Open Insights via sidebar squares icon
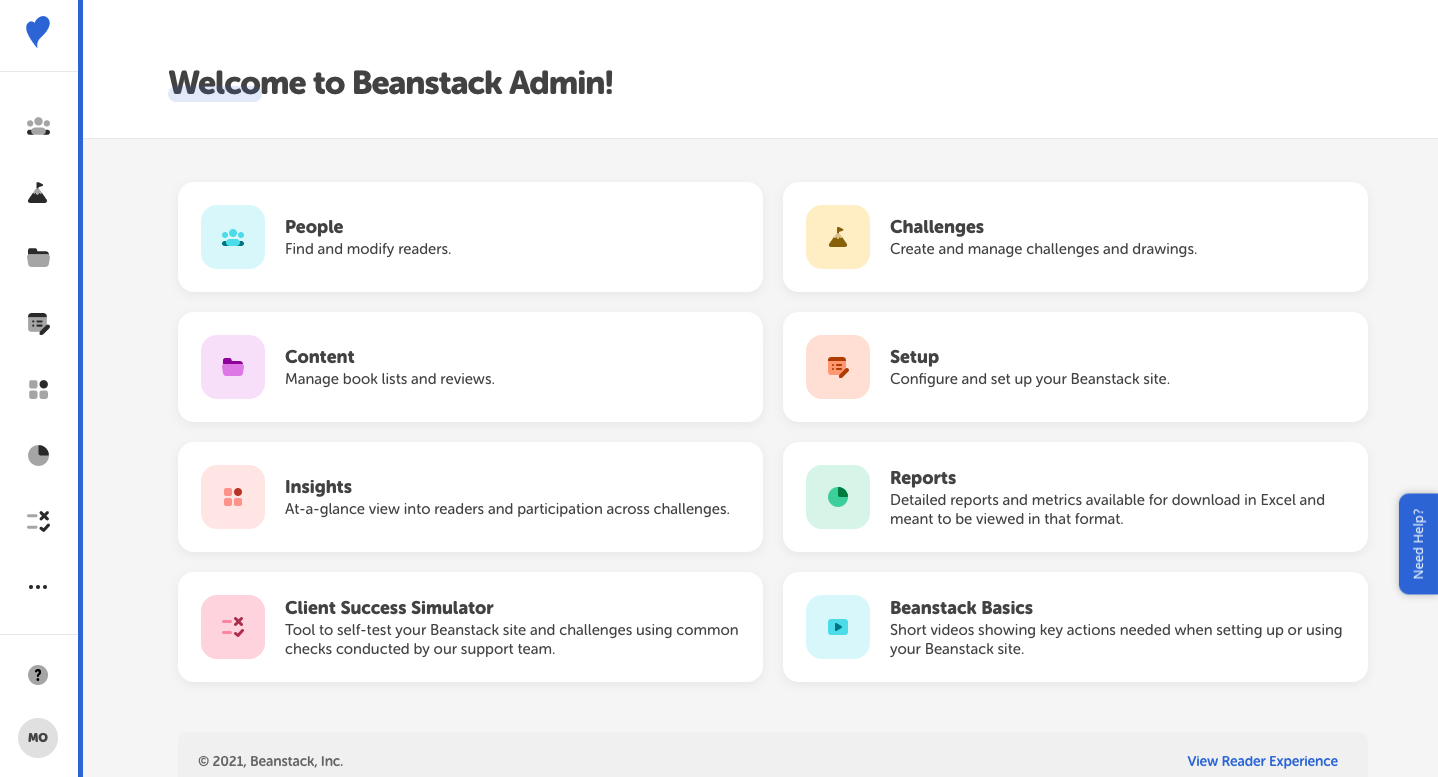Viewport: 1438px width, 777px height. coord(38,389)
